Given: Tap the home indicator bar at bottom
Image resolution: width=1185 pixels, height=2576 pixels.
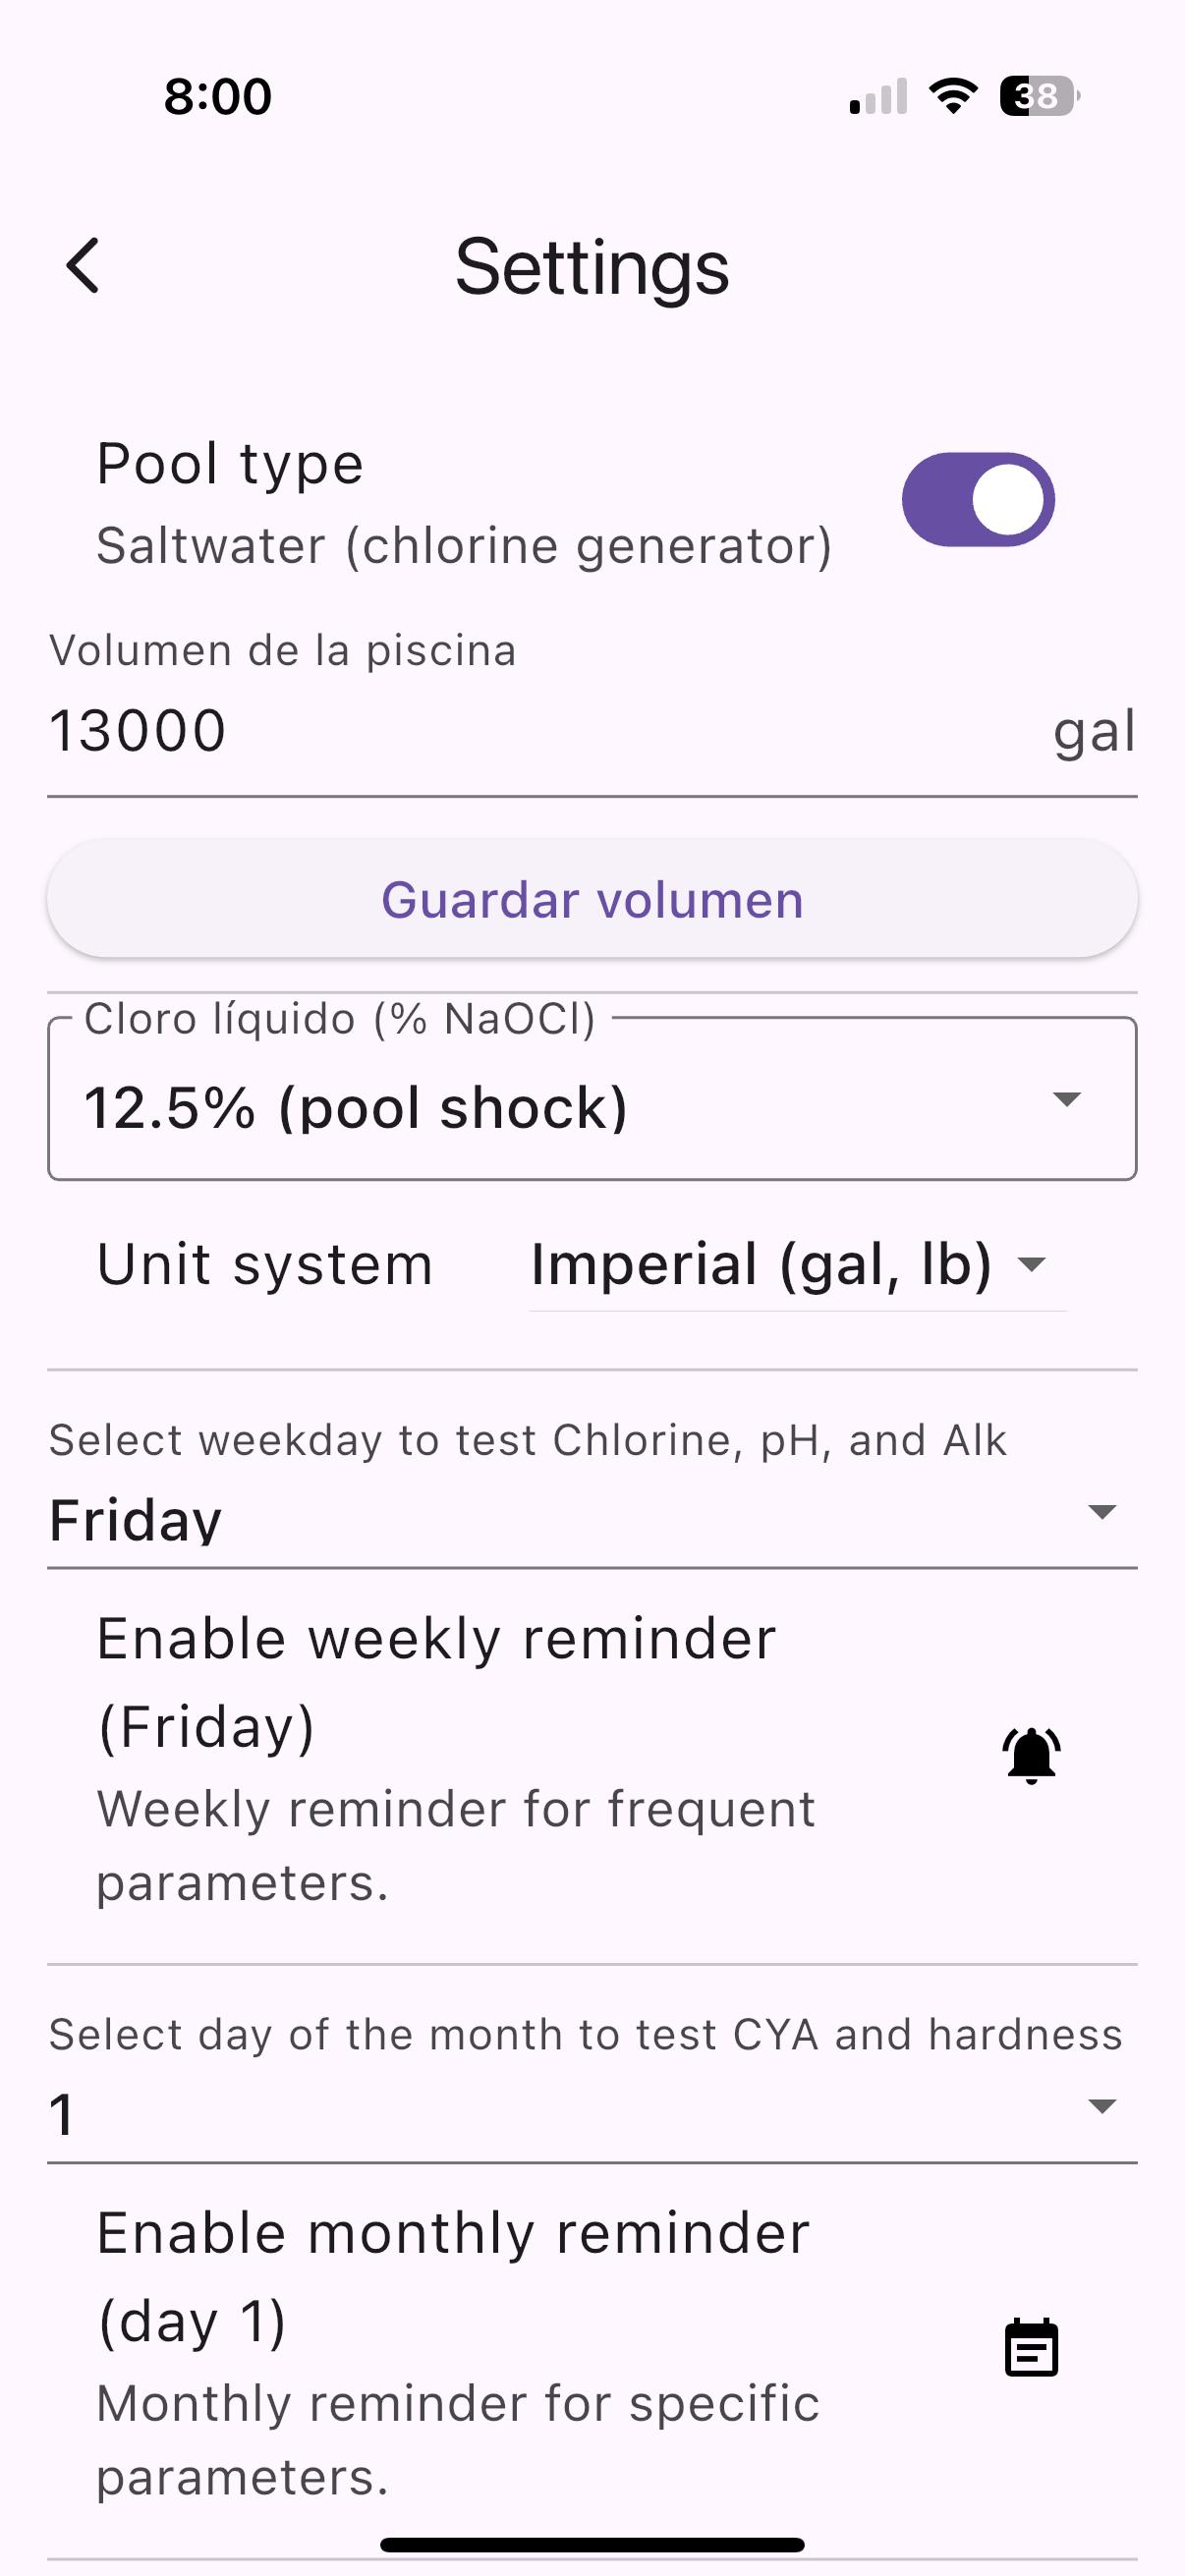Looking at the screenshot, I should [592, 2545].
